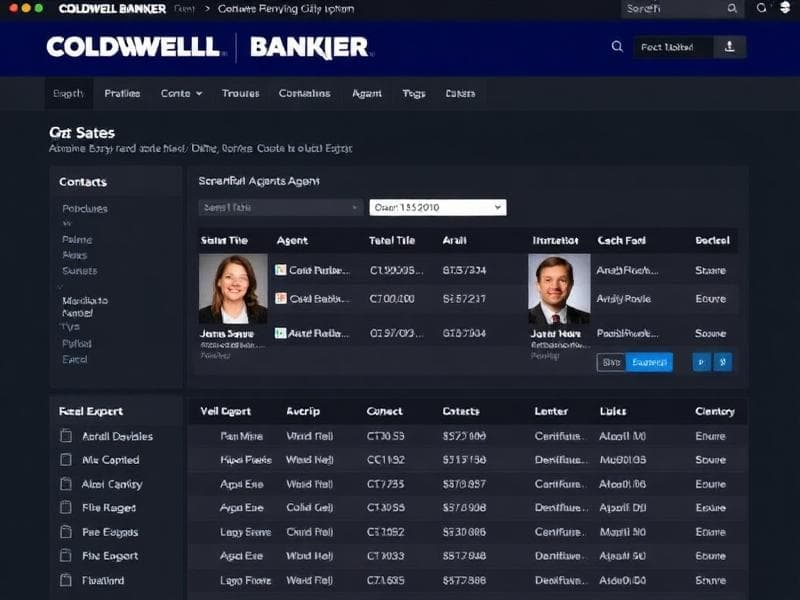This screenshot has width=800, height=600.
Task: Tick the File Eagert checkbox
Action: 66,556
